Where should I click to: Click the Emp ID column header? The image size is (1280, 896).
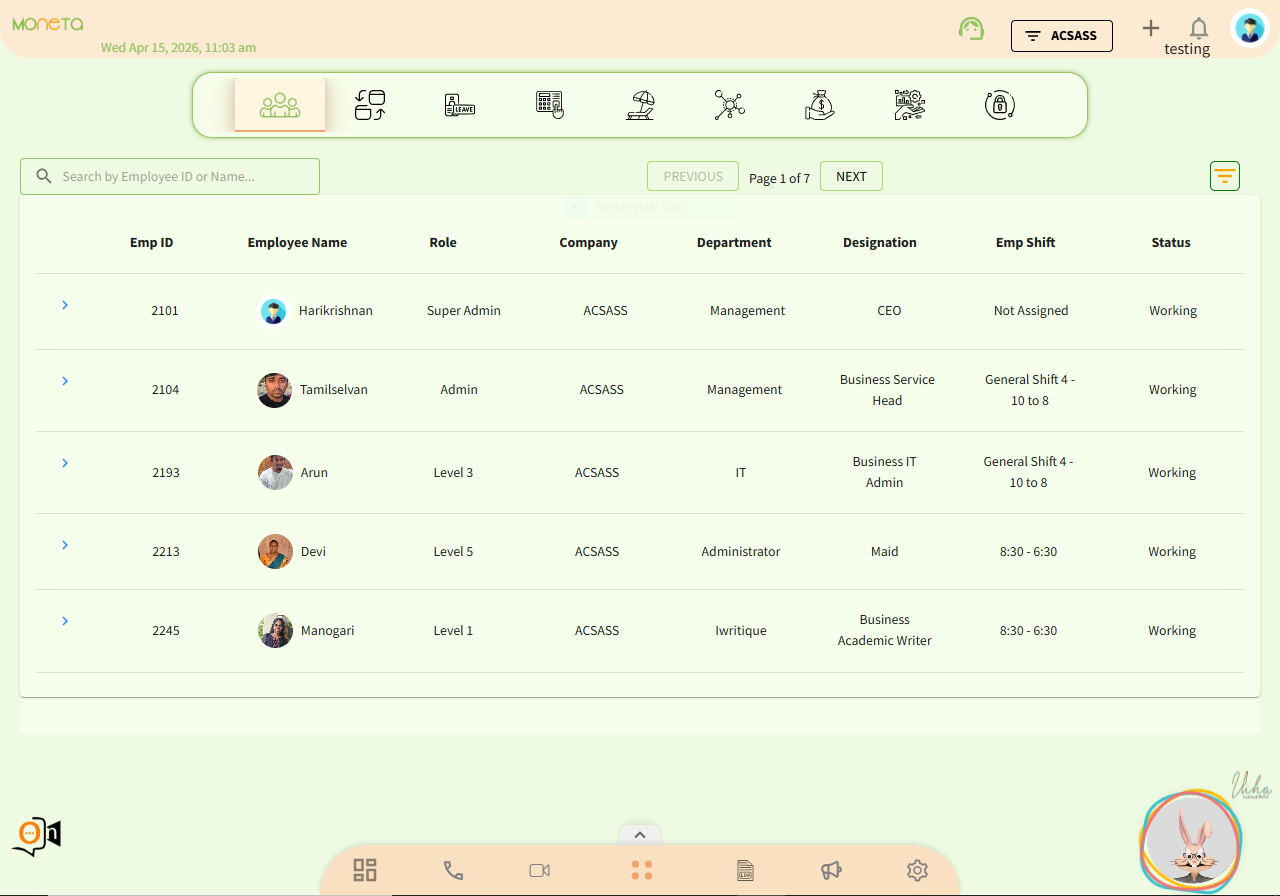tap(152, 242)
